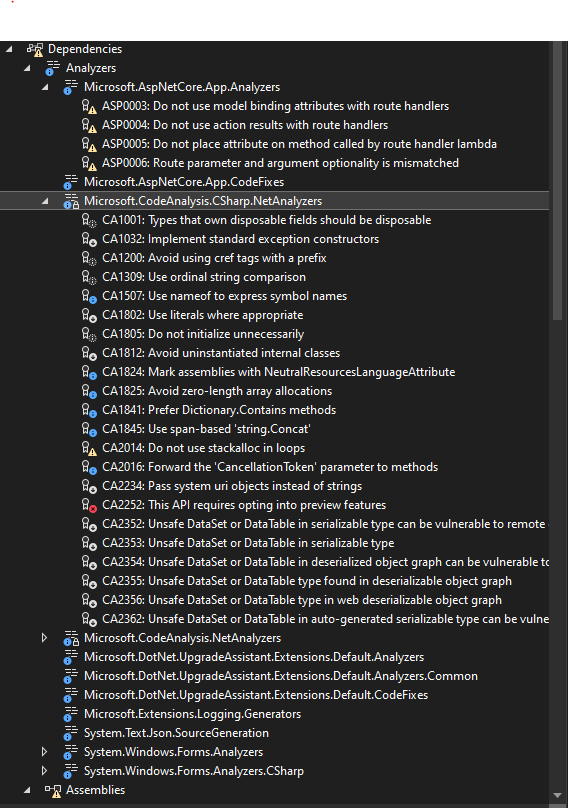Collapse Microsoft.AspNetCore.App.Analyzers node
The width and height of the screenshot is (568, 808).
(45, 88)
